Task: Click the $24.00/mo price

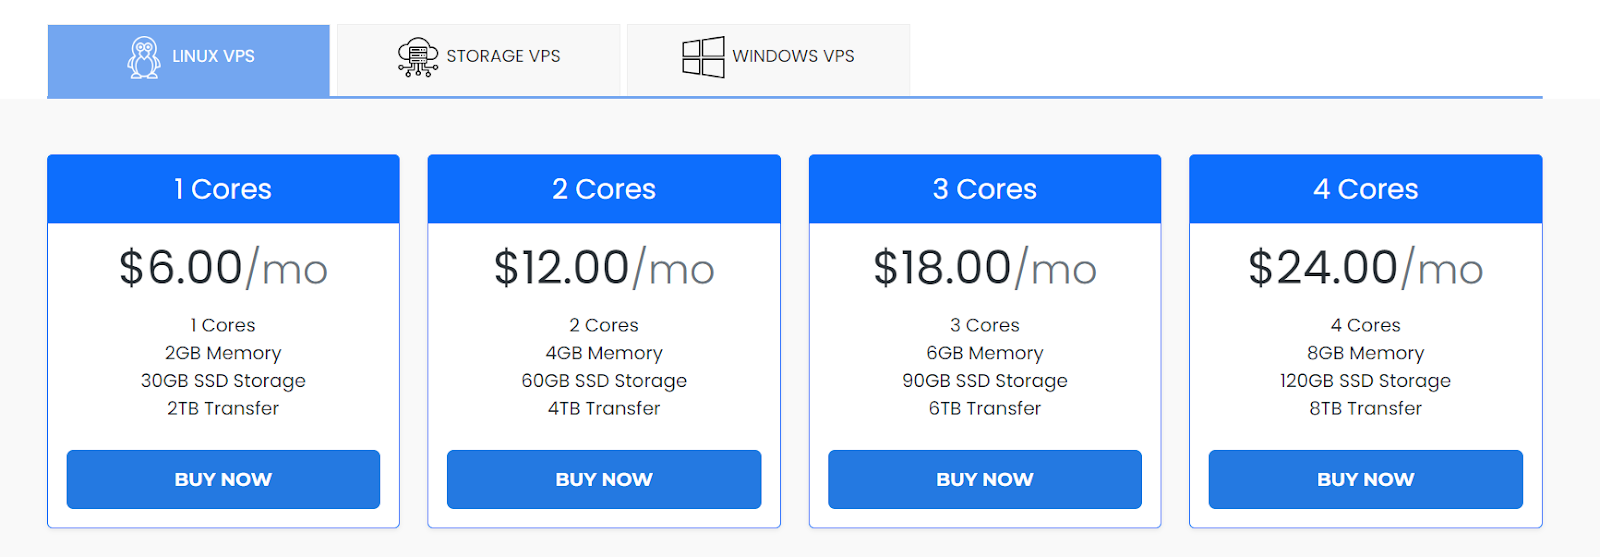Action: point(1365,268)
